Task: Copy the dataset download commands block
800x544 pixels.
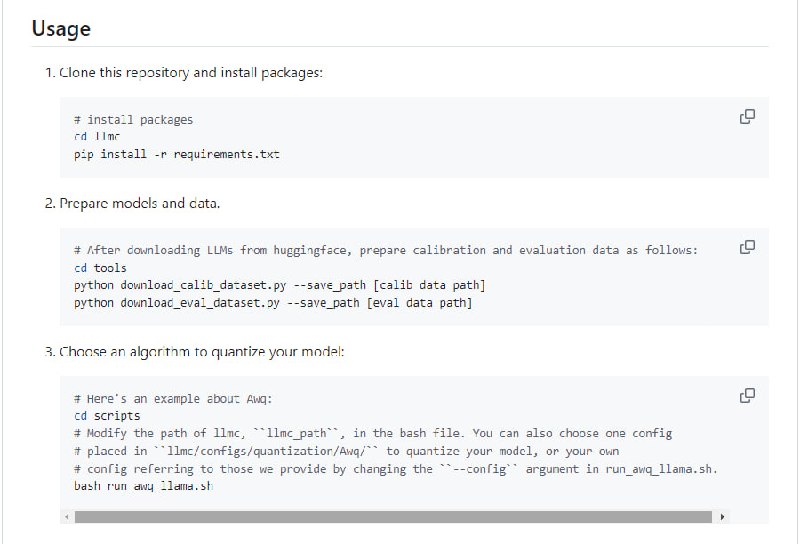Action: click(746, 247)
